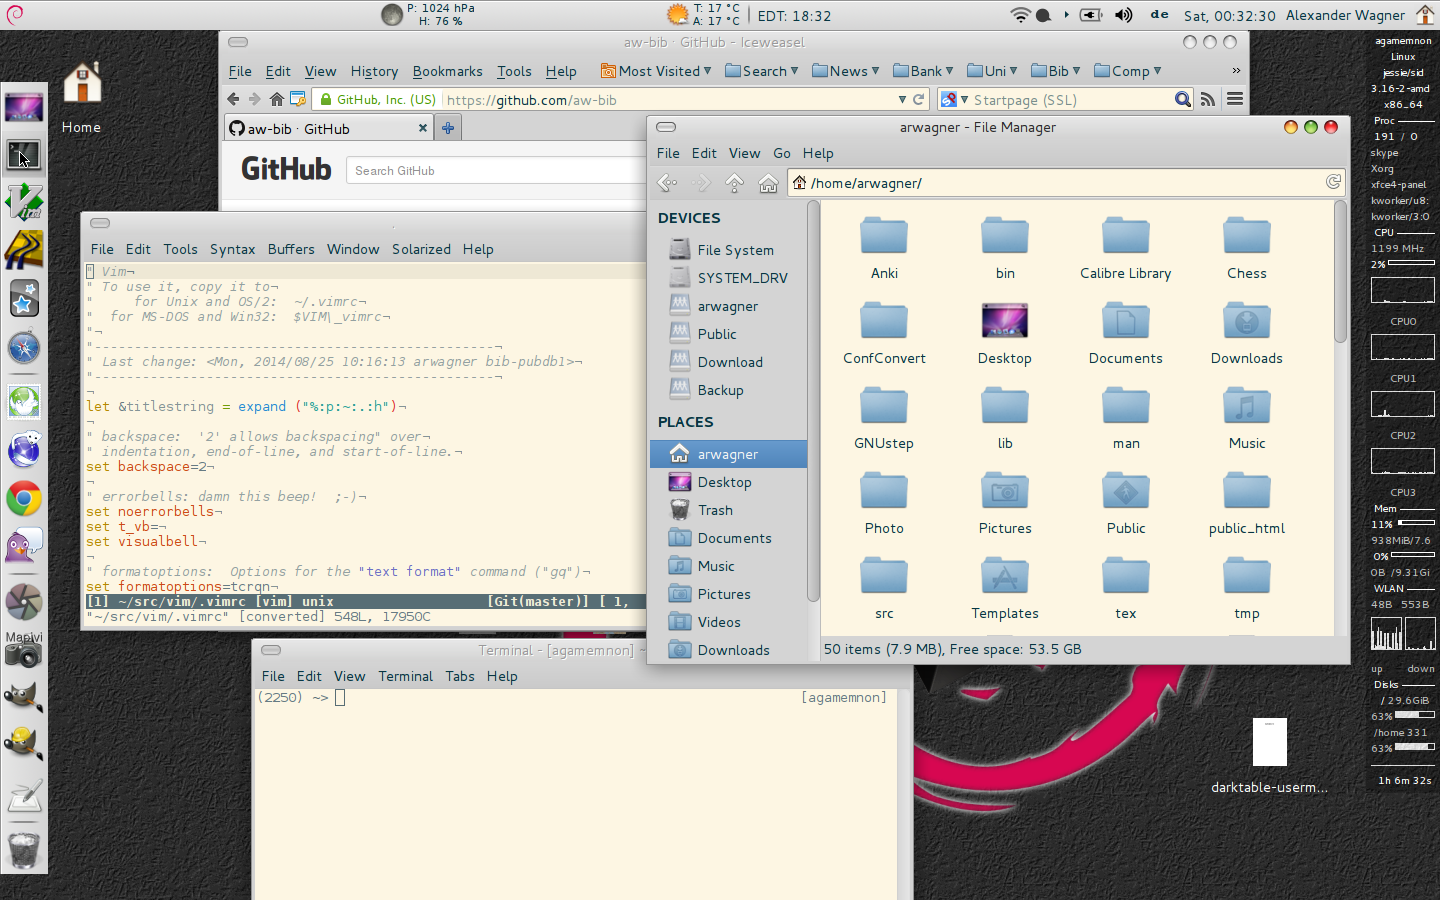Screen dimensions: 1440x900
Task: Click the volume icon in top panel
Action: (1124, 15)
